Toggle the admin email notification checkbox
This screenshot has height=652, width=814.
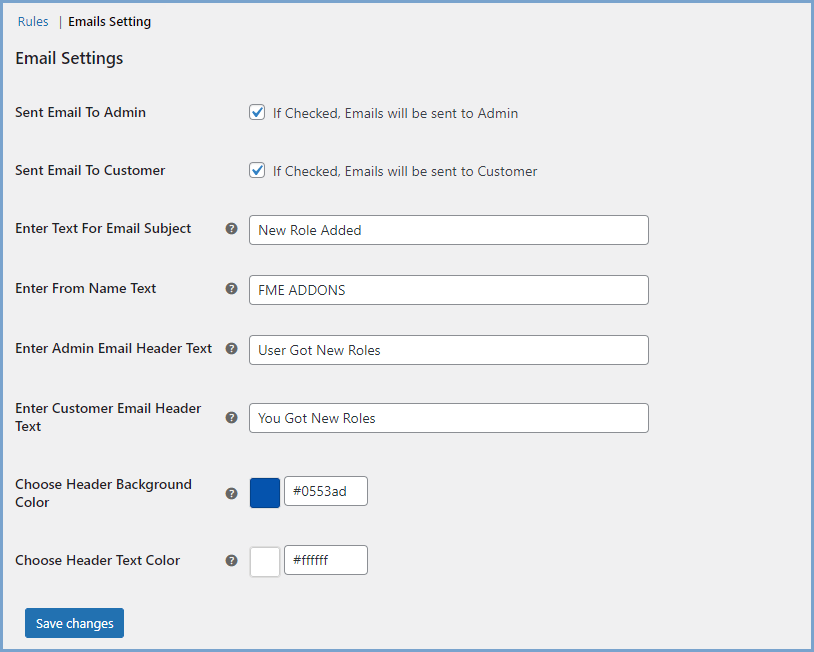257,112
